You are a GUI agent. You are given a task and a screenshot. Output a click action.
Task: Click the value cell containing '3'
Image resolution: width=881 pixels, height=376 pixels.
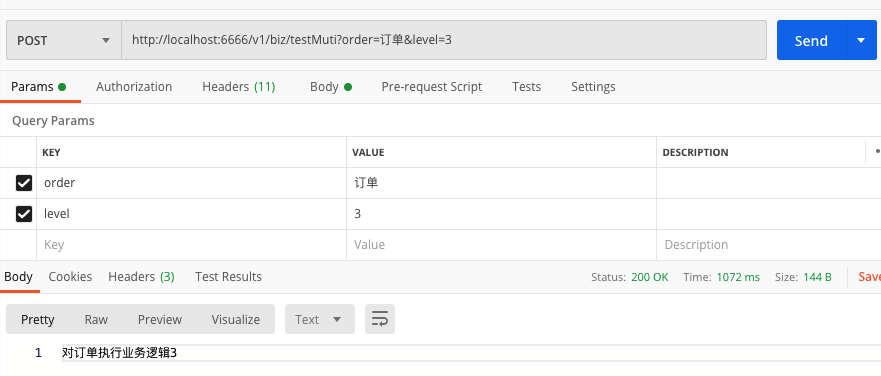501,214
